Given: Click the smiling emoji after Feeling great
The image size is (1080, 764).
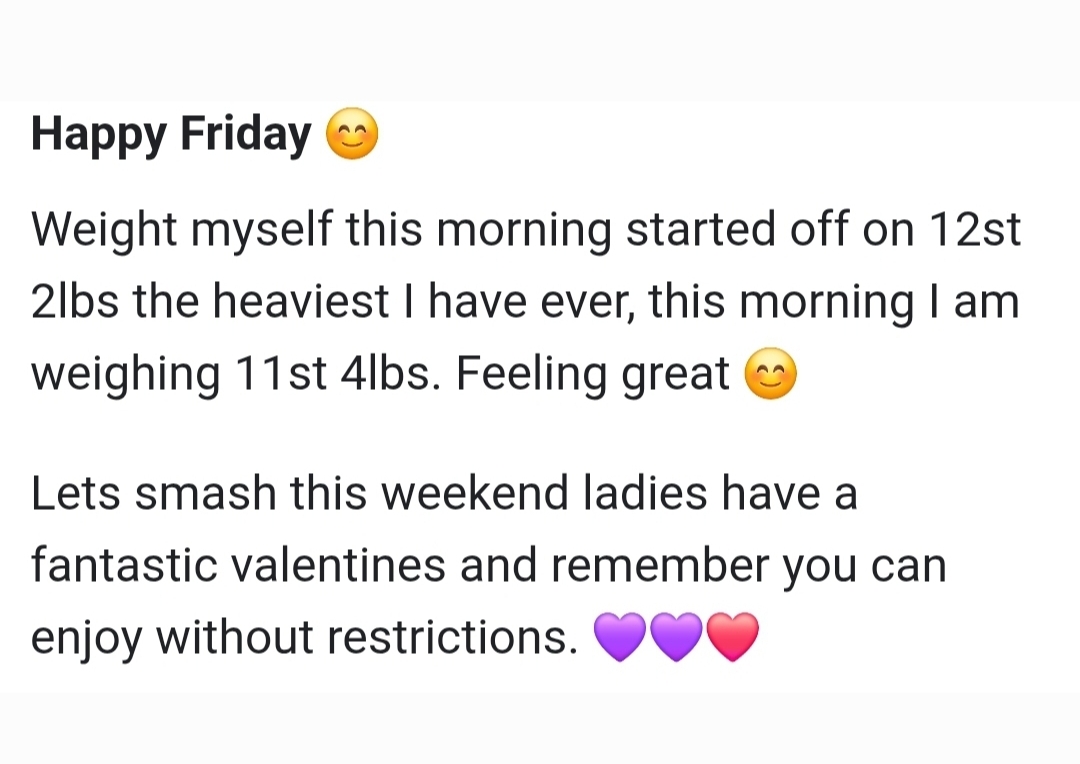Looking at the screenshot, I should pos(772,375).
